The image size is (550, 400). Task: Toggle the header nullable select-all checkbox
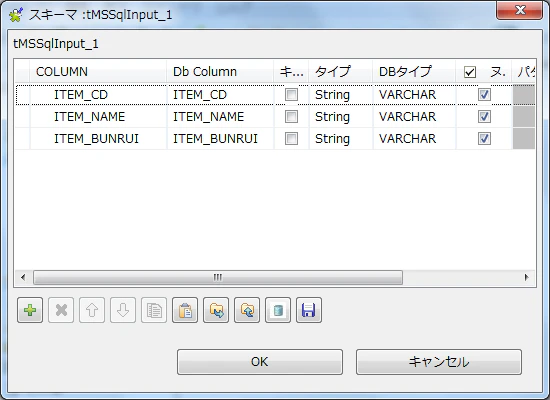coord(470,72)
